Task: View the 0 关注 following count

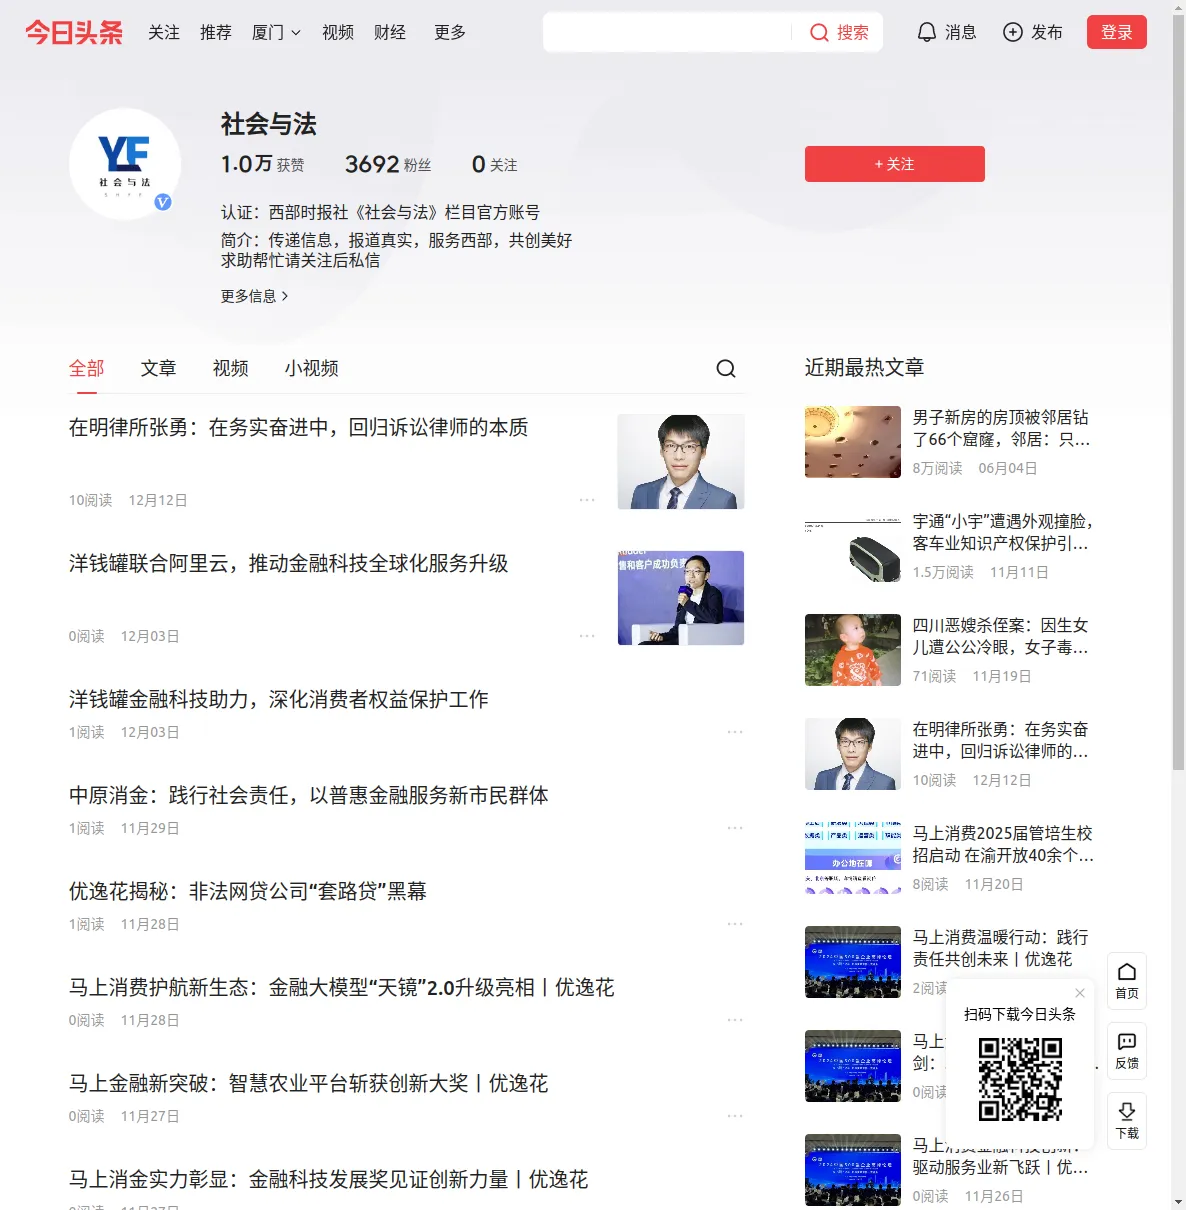Action: coord(495,164)
